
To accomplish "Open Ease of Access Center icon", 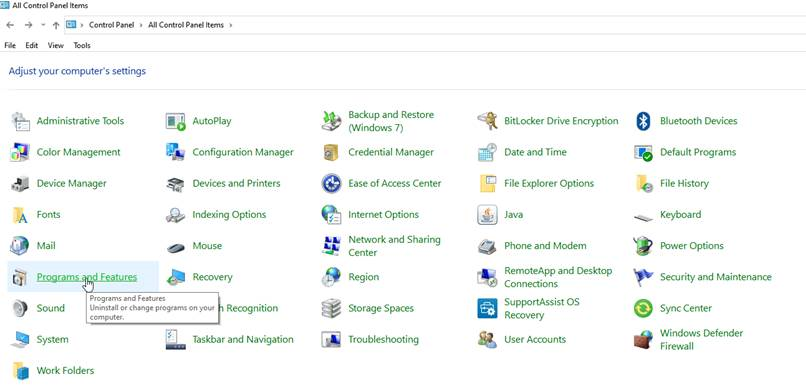I will (x=332, y=183).
